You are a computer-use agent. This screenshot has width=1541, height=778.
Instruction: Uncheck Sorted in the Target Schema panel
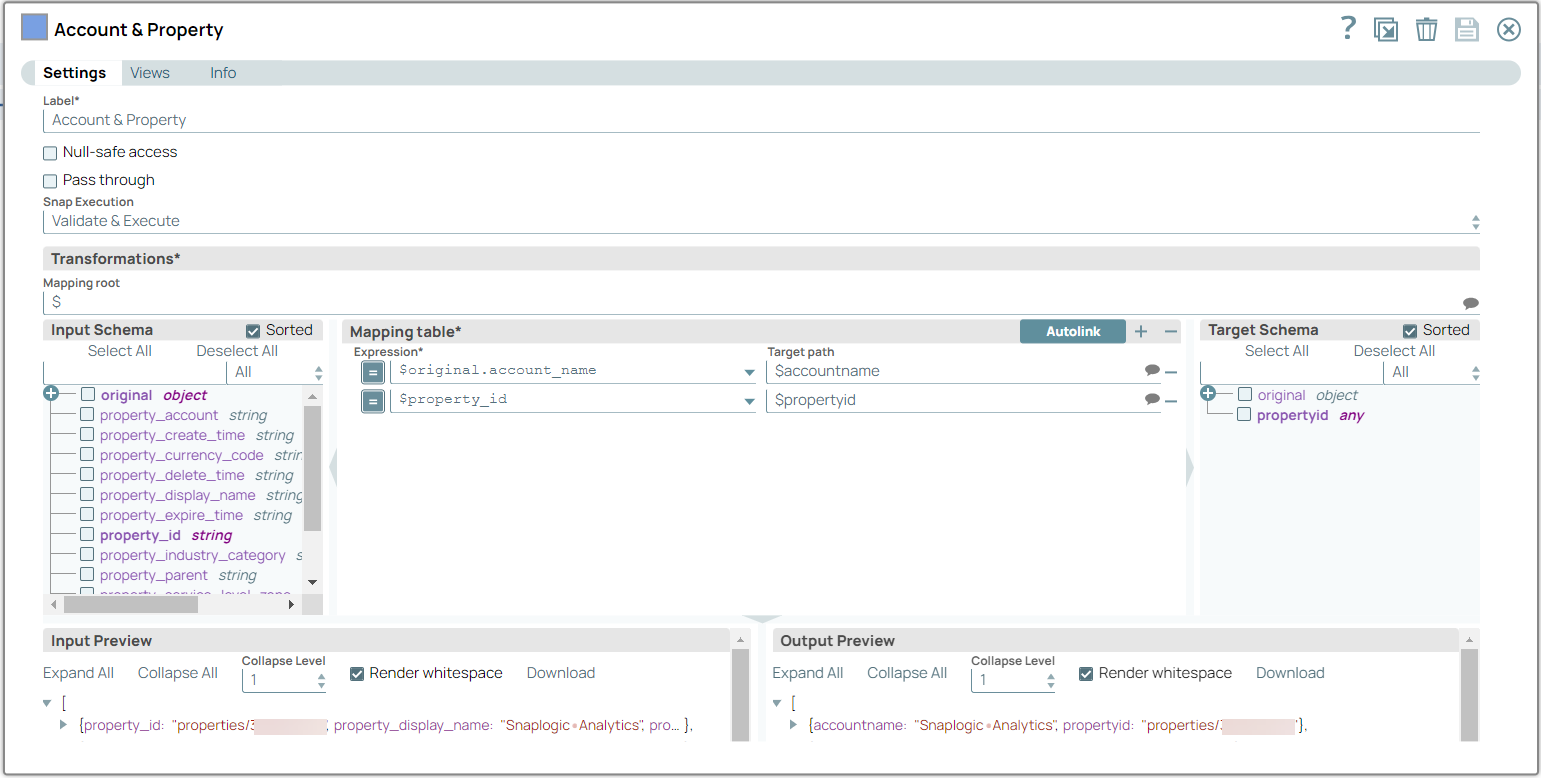click(1410, 329)
